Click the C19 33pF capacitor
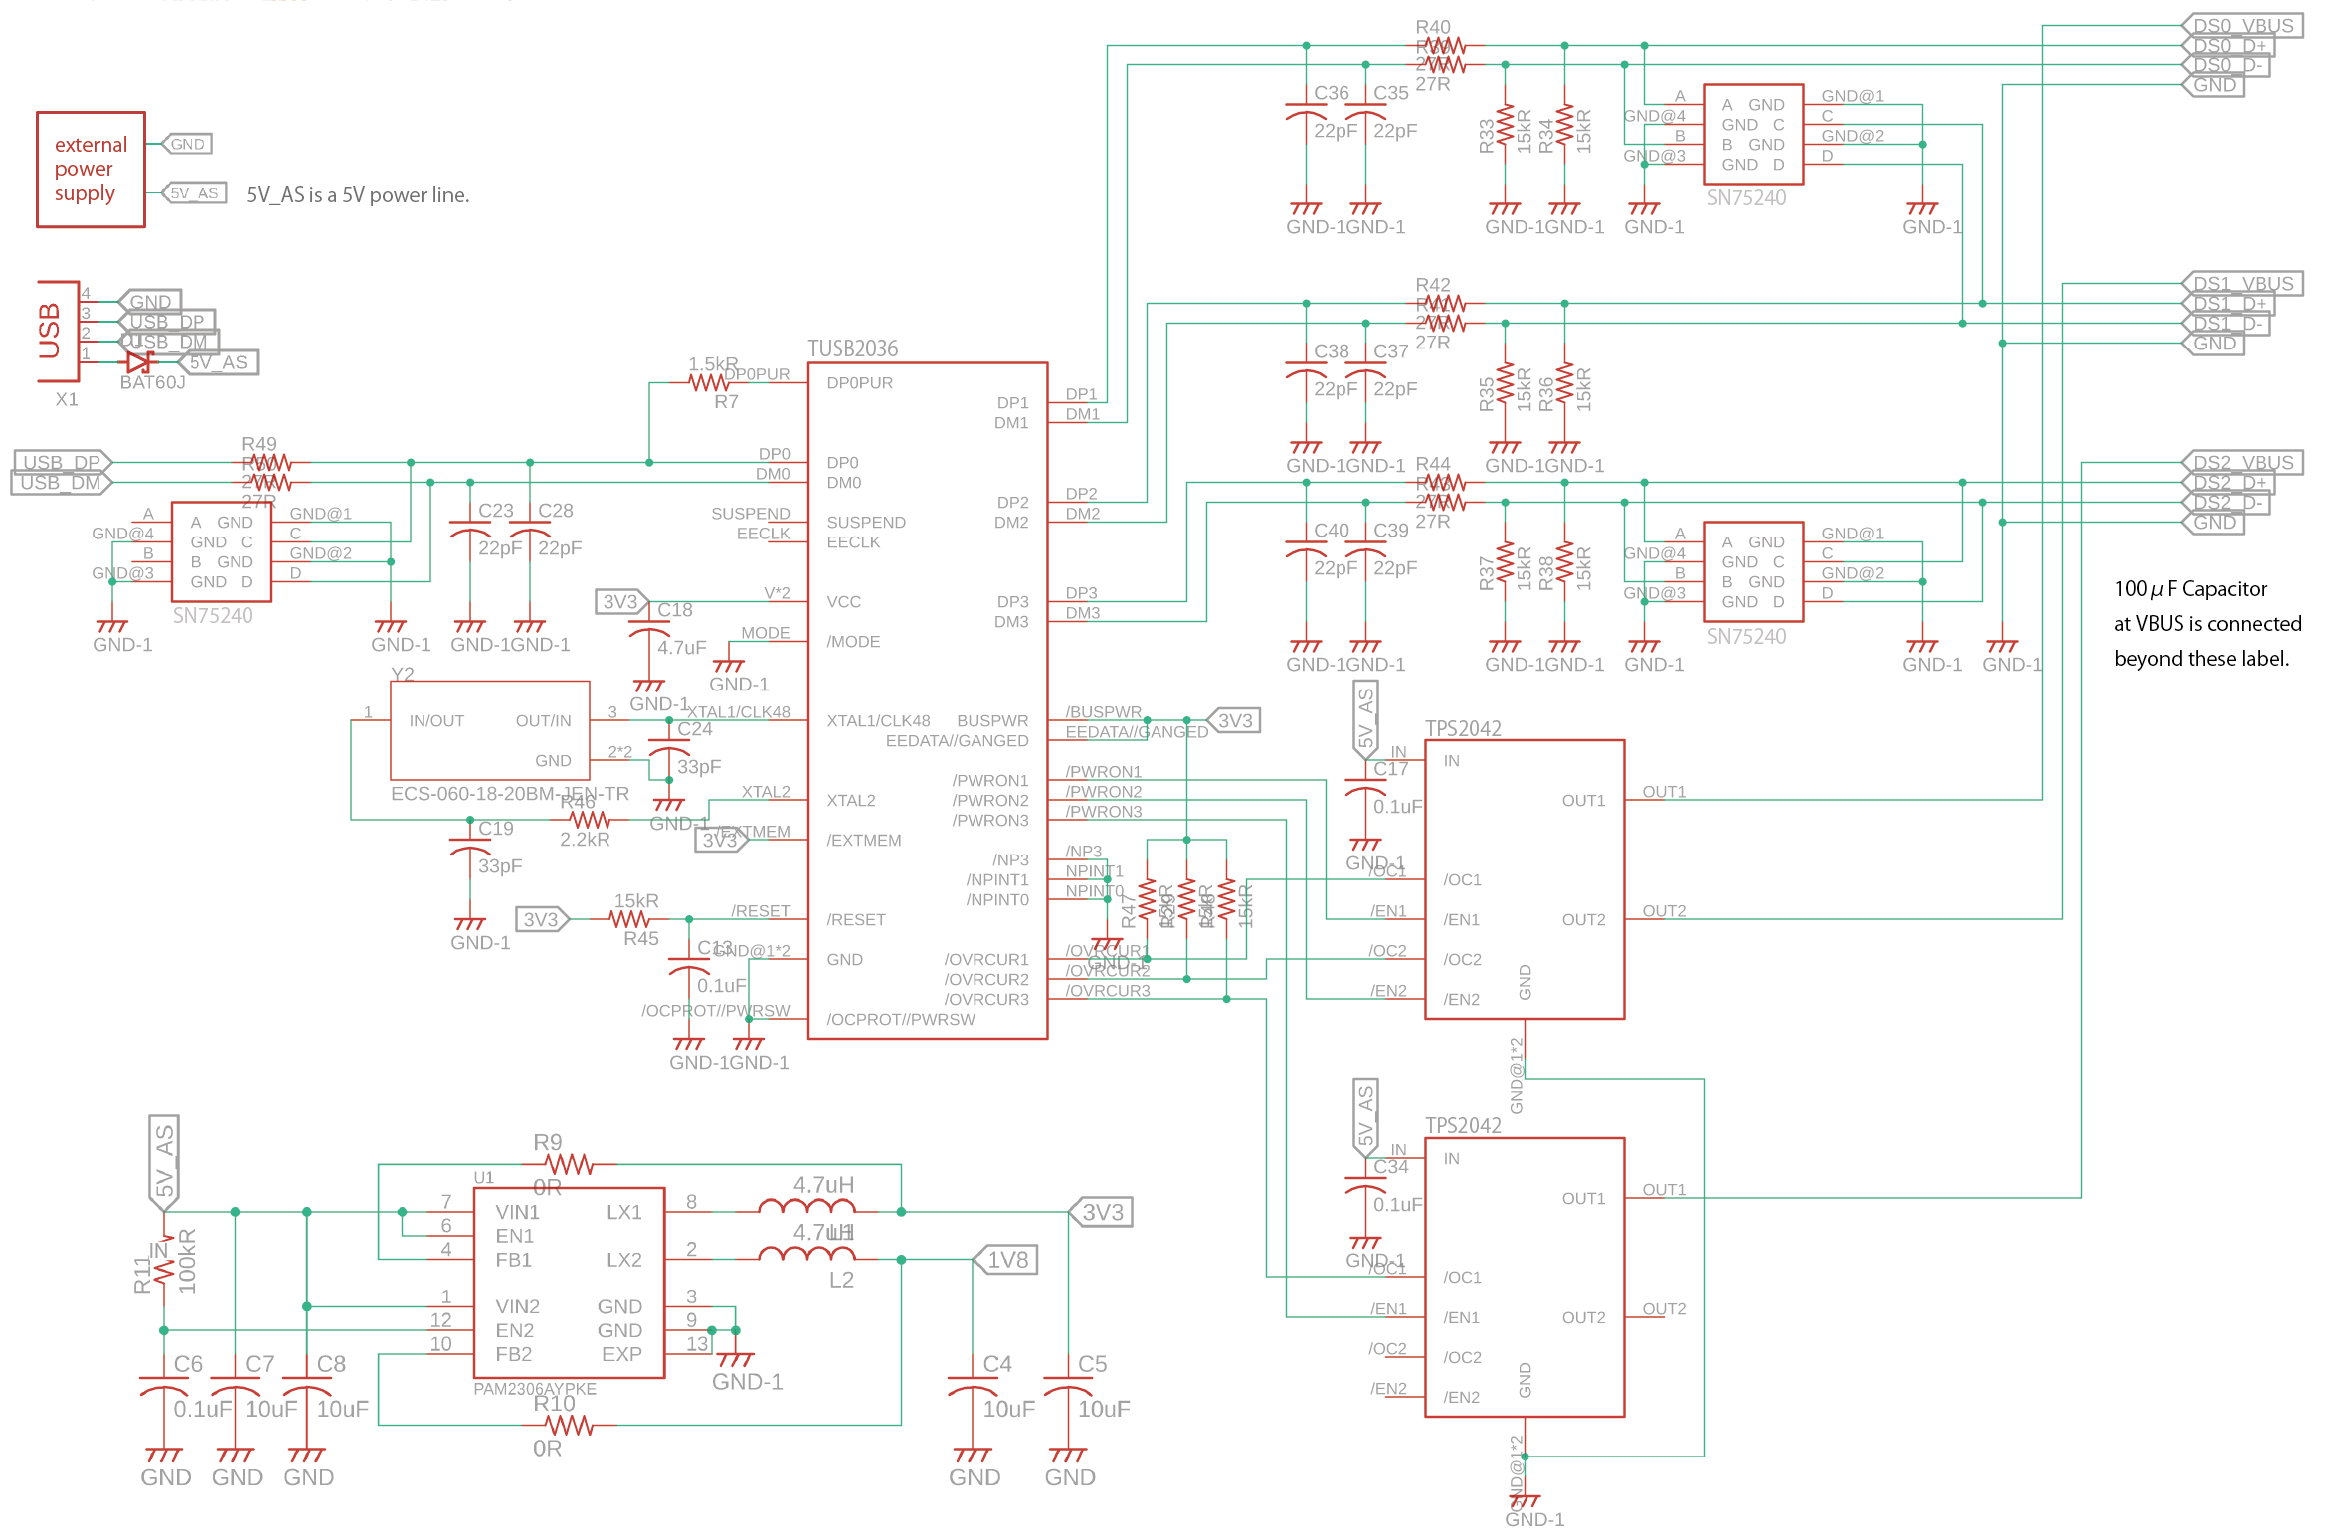Screen dimensions: 2332x1540 470,845
